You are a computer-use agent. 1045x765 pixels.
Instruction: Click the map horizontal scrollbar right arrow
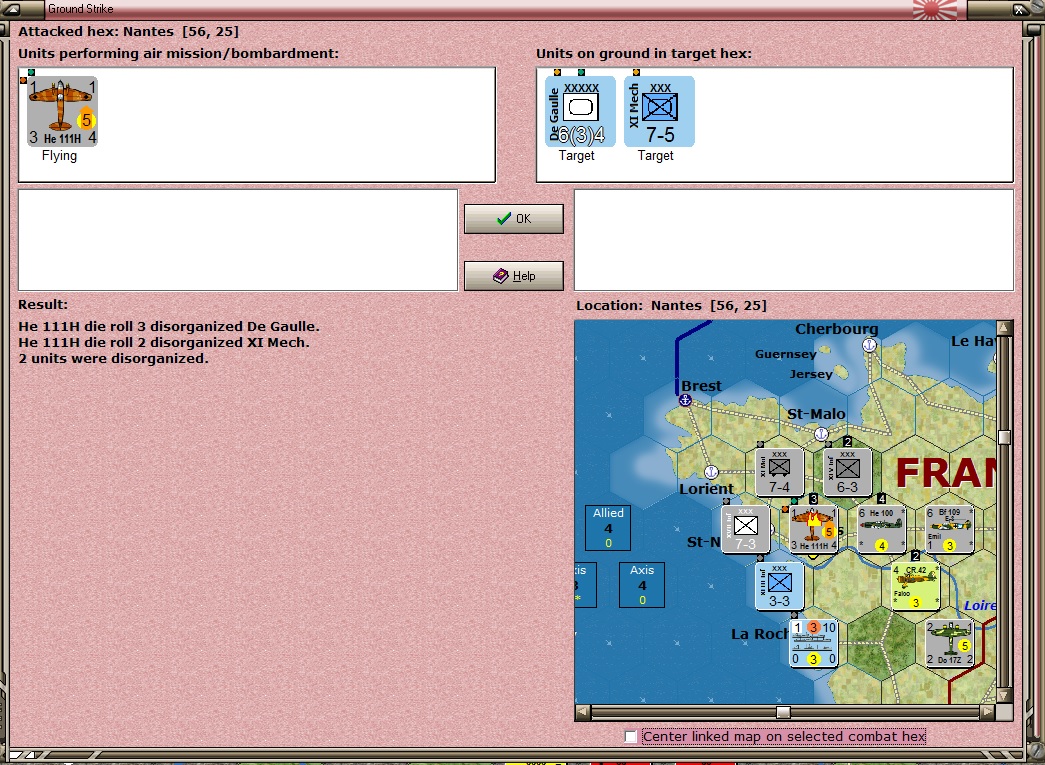(988, 712)
